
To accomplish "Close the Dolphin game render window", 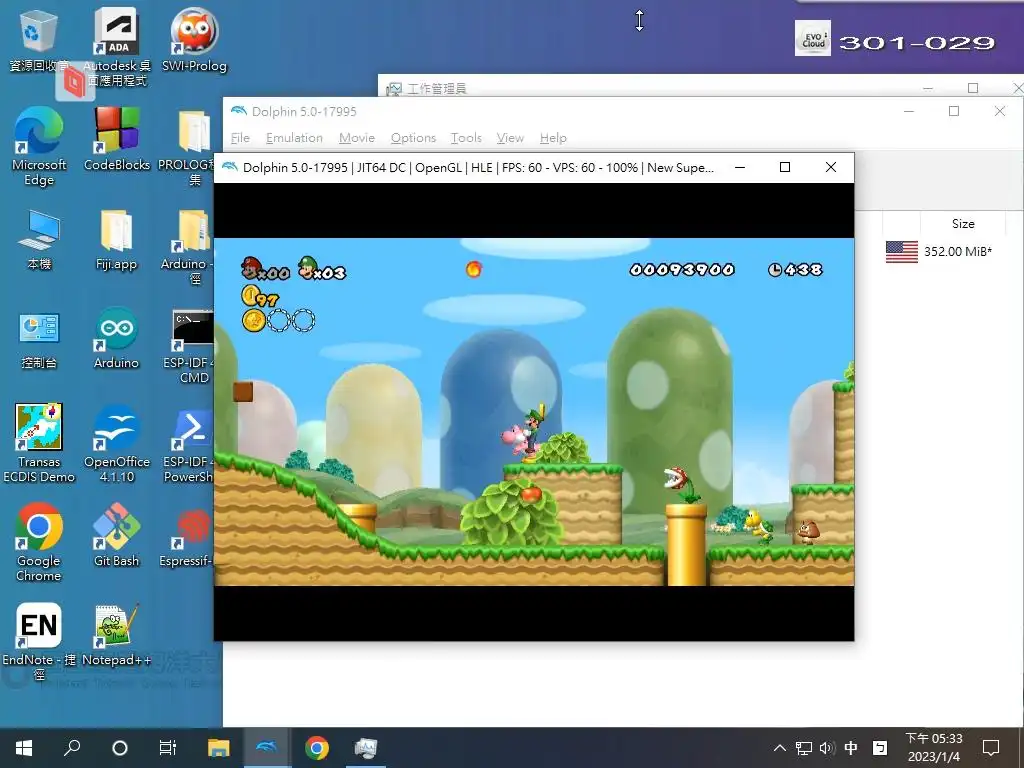I will pos(831,167).
